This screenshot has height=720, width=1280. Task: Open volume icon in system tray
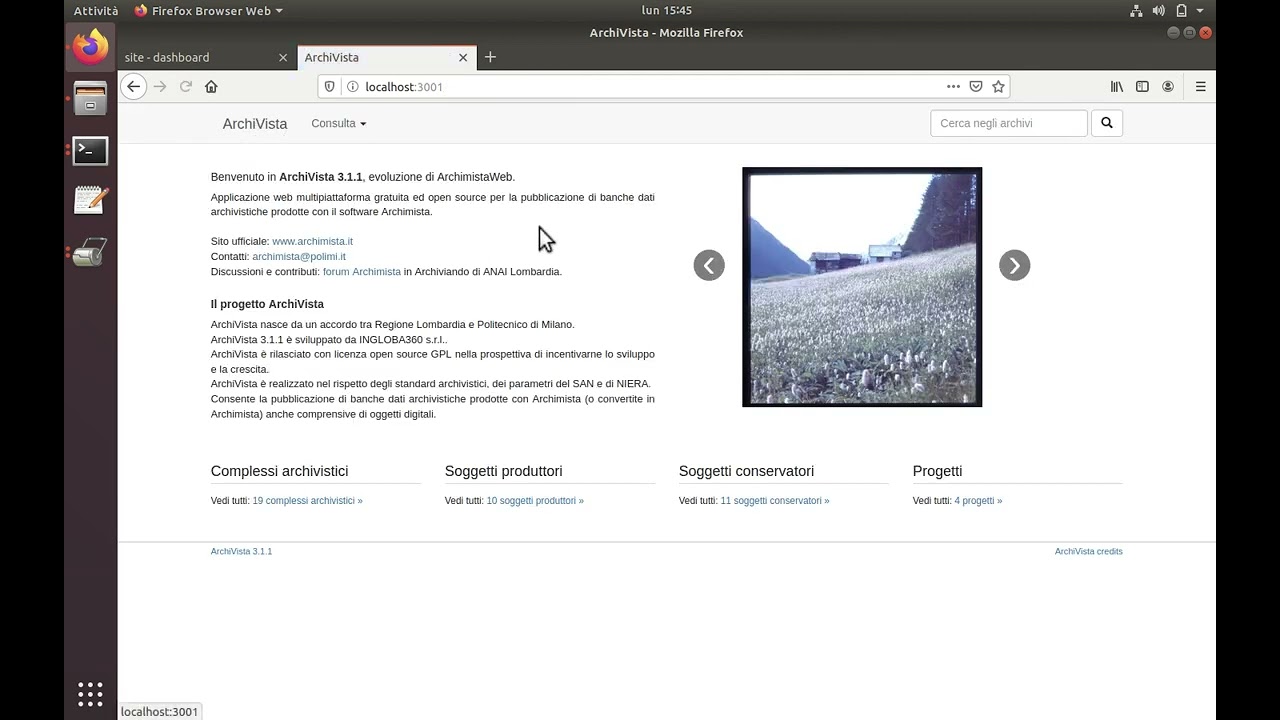[1159, 10]
